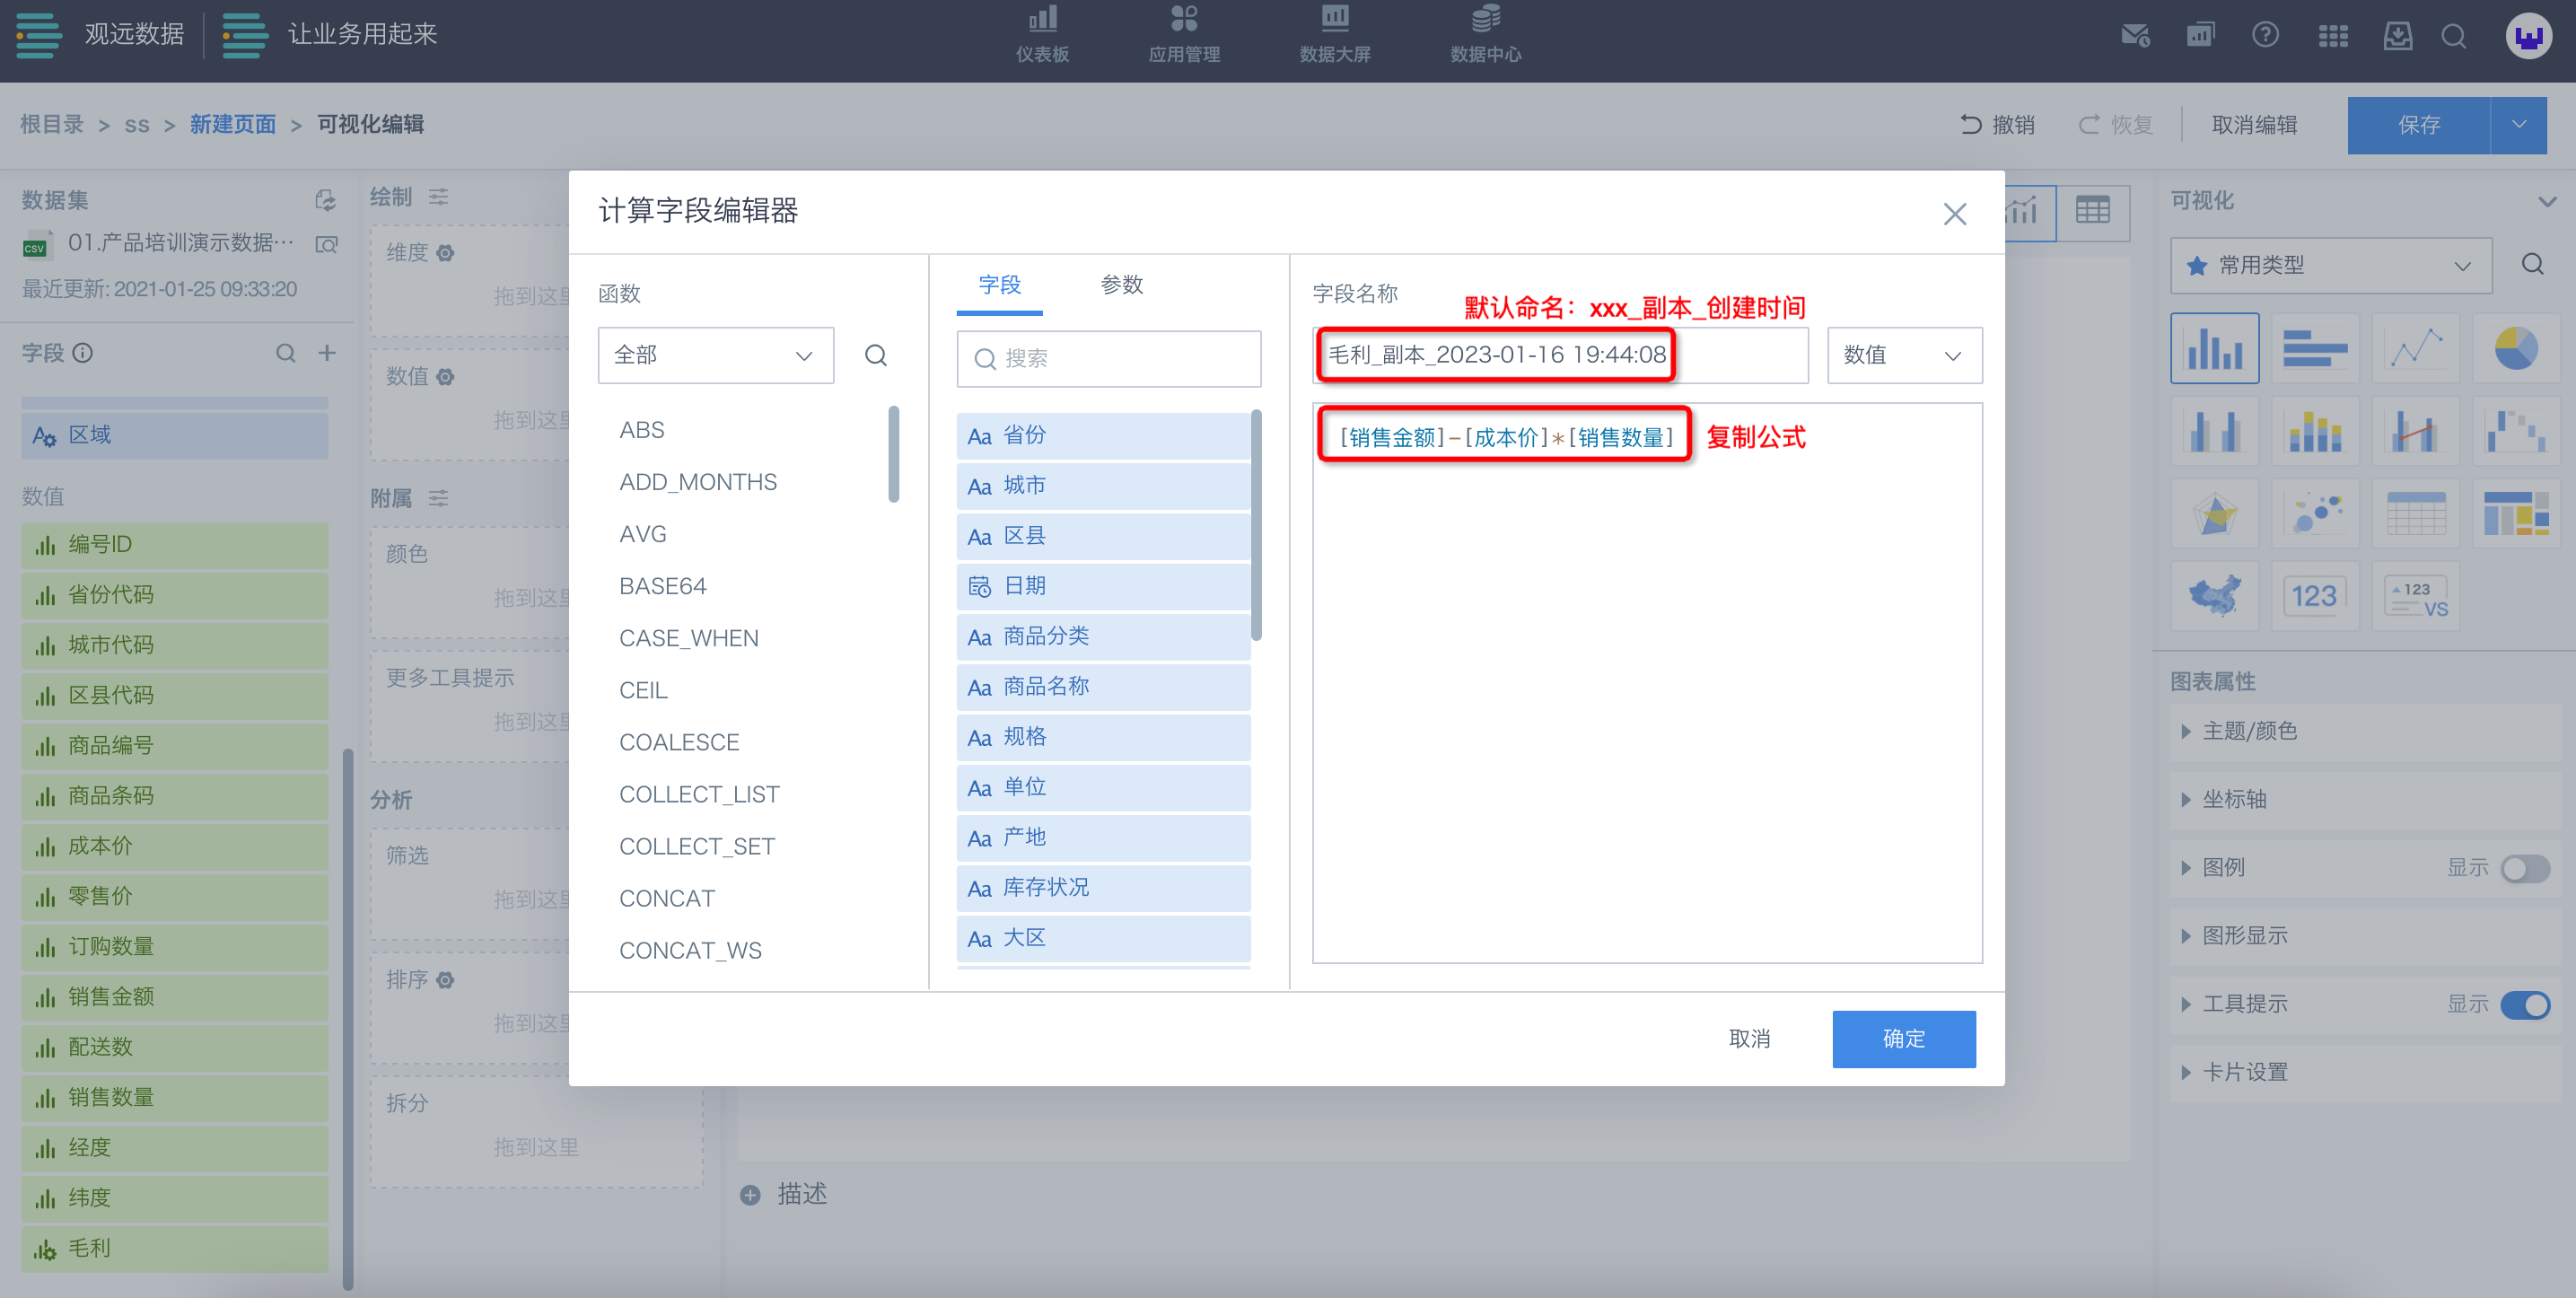Expand the 坐标轴 property section
The image size is (2576, 1298).
click(x=2234, y=799)
